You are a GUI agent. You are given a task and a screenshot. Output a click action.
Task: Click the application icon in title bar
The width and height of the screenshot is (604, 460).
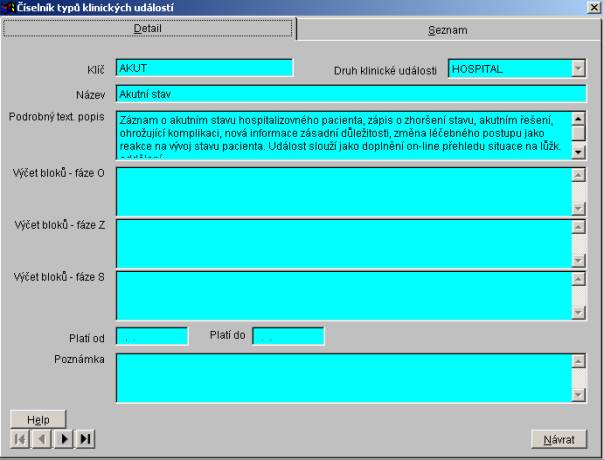click(8, 7)
